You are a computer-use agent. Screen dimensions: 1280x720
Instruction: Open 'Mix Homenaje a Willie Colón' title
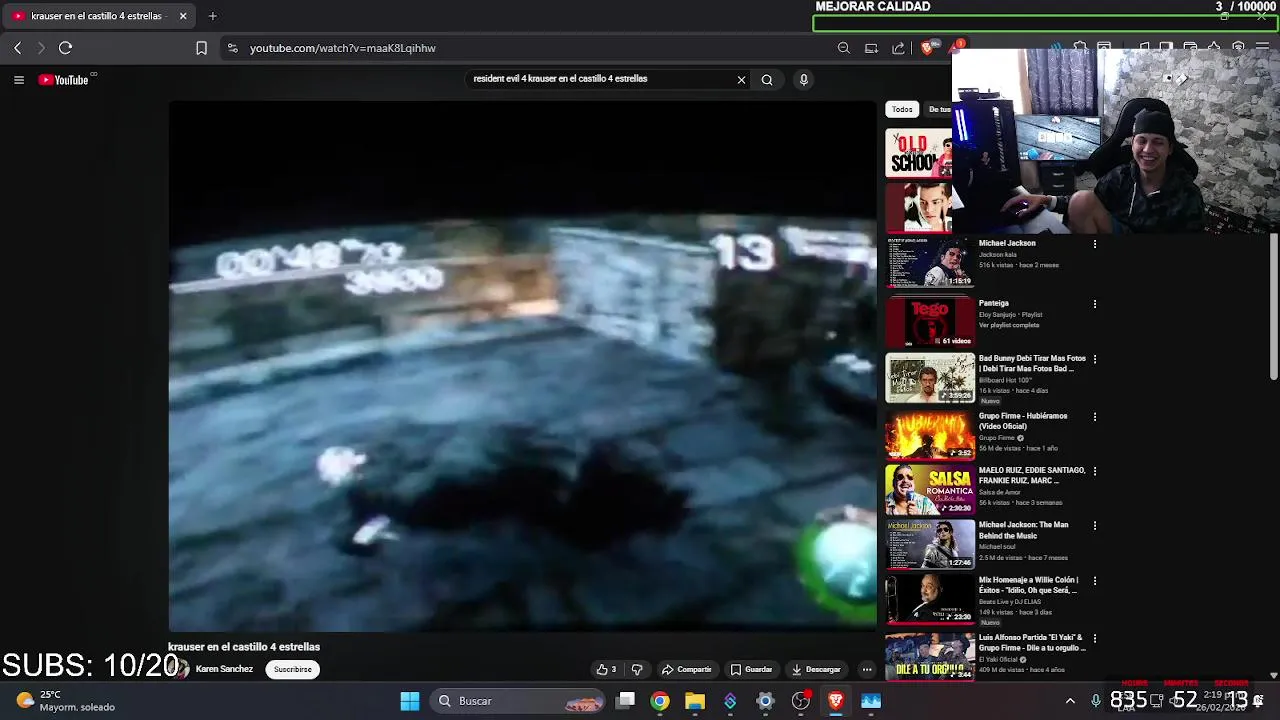(x=1028, y=585)
